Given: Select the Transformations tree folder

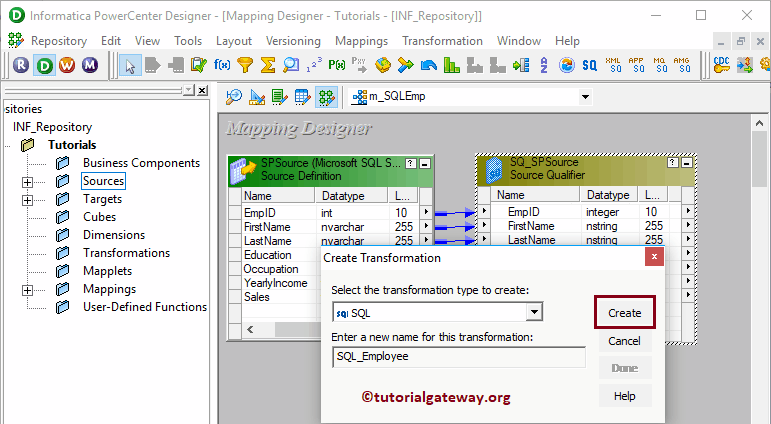Looking at the screenshot, I should (x=126, y=253).
